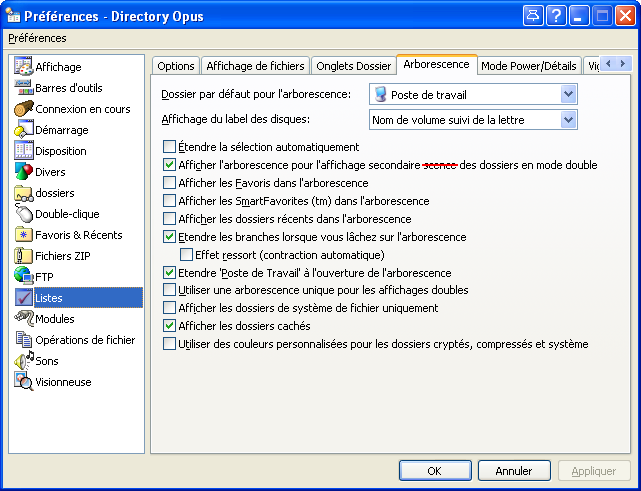Image resolution: width=641 pixels, height=491 pixels.
Task: Click the Fichiers ZIP icon
Action: 23,256
